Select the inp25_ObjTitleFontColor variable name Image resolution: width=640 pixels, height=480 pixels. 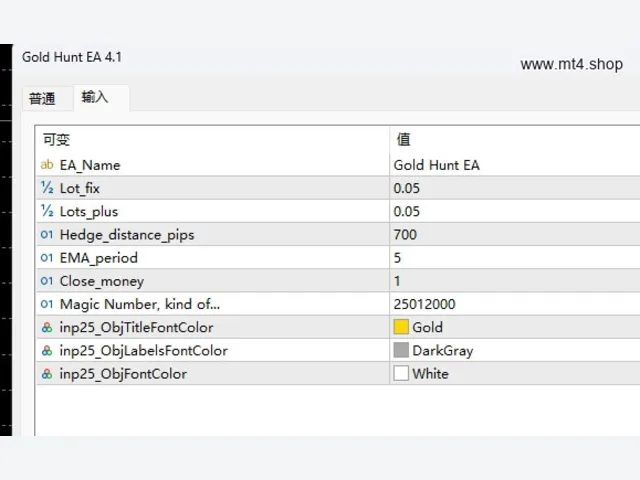[x=136, y=328]
